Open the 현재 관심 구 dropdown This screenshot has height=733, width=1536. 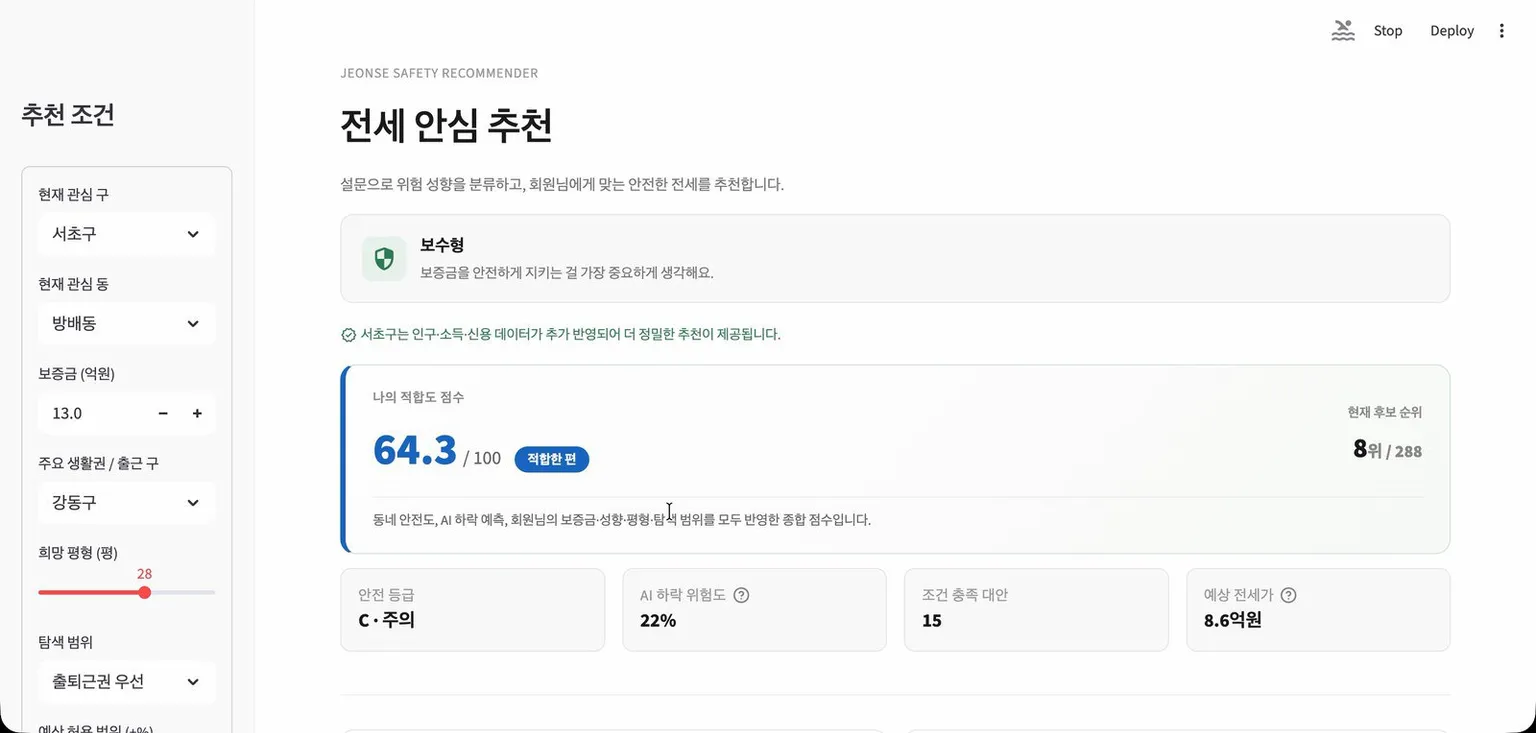[126, 234]
